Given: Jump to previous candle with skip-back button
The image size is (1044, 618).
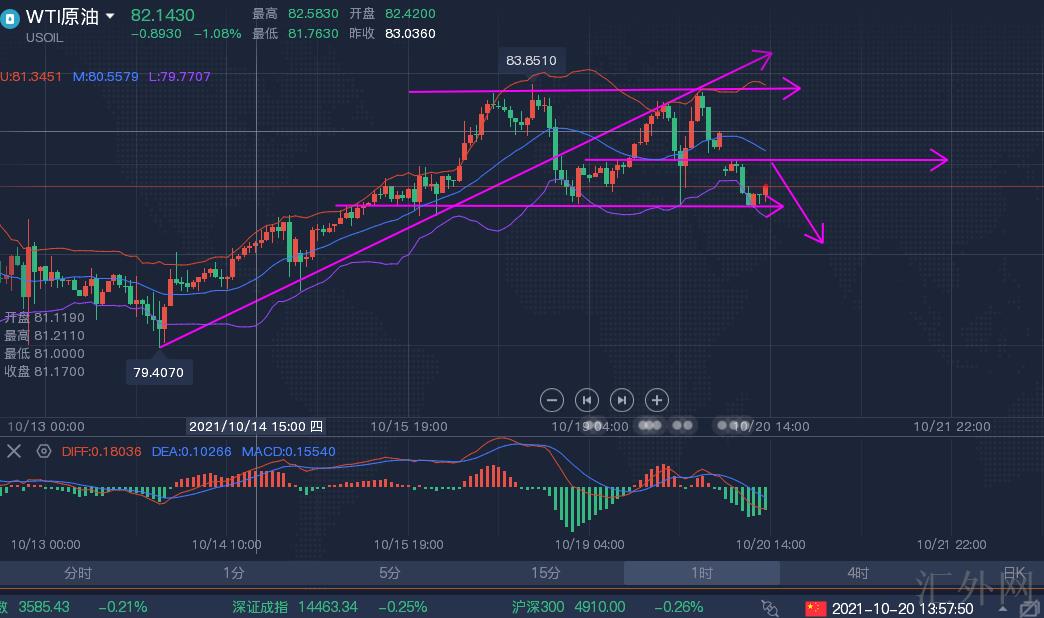Looking at the screenshot, I should pyautogui.click(x=587, y=400).
